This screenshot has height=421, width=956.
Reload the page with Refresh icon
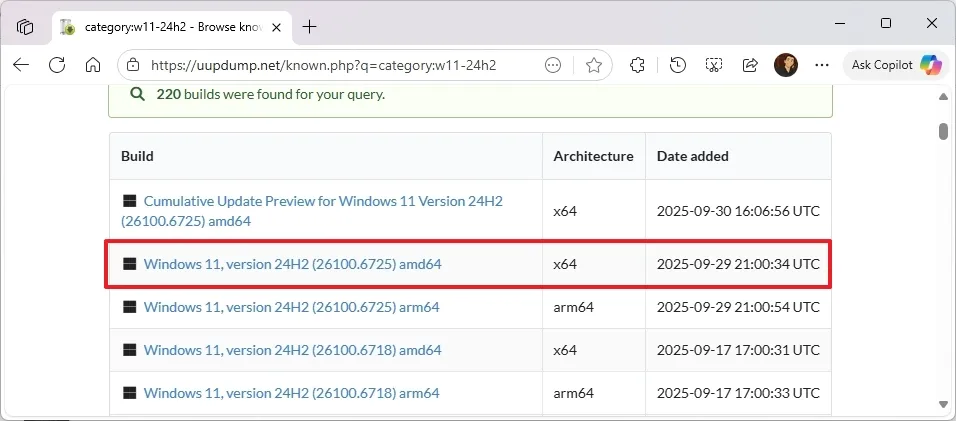point(57,65)
